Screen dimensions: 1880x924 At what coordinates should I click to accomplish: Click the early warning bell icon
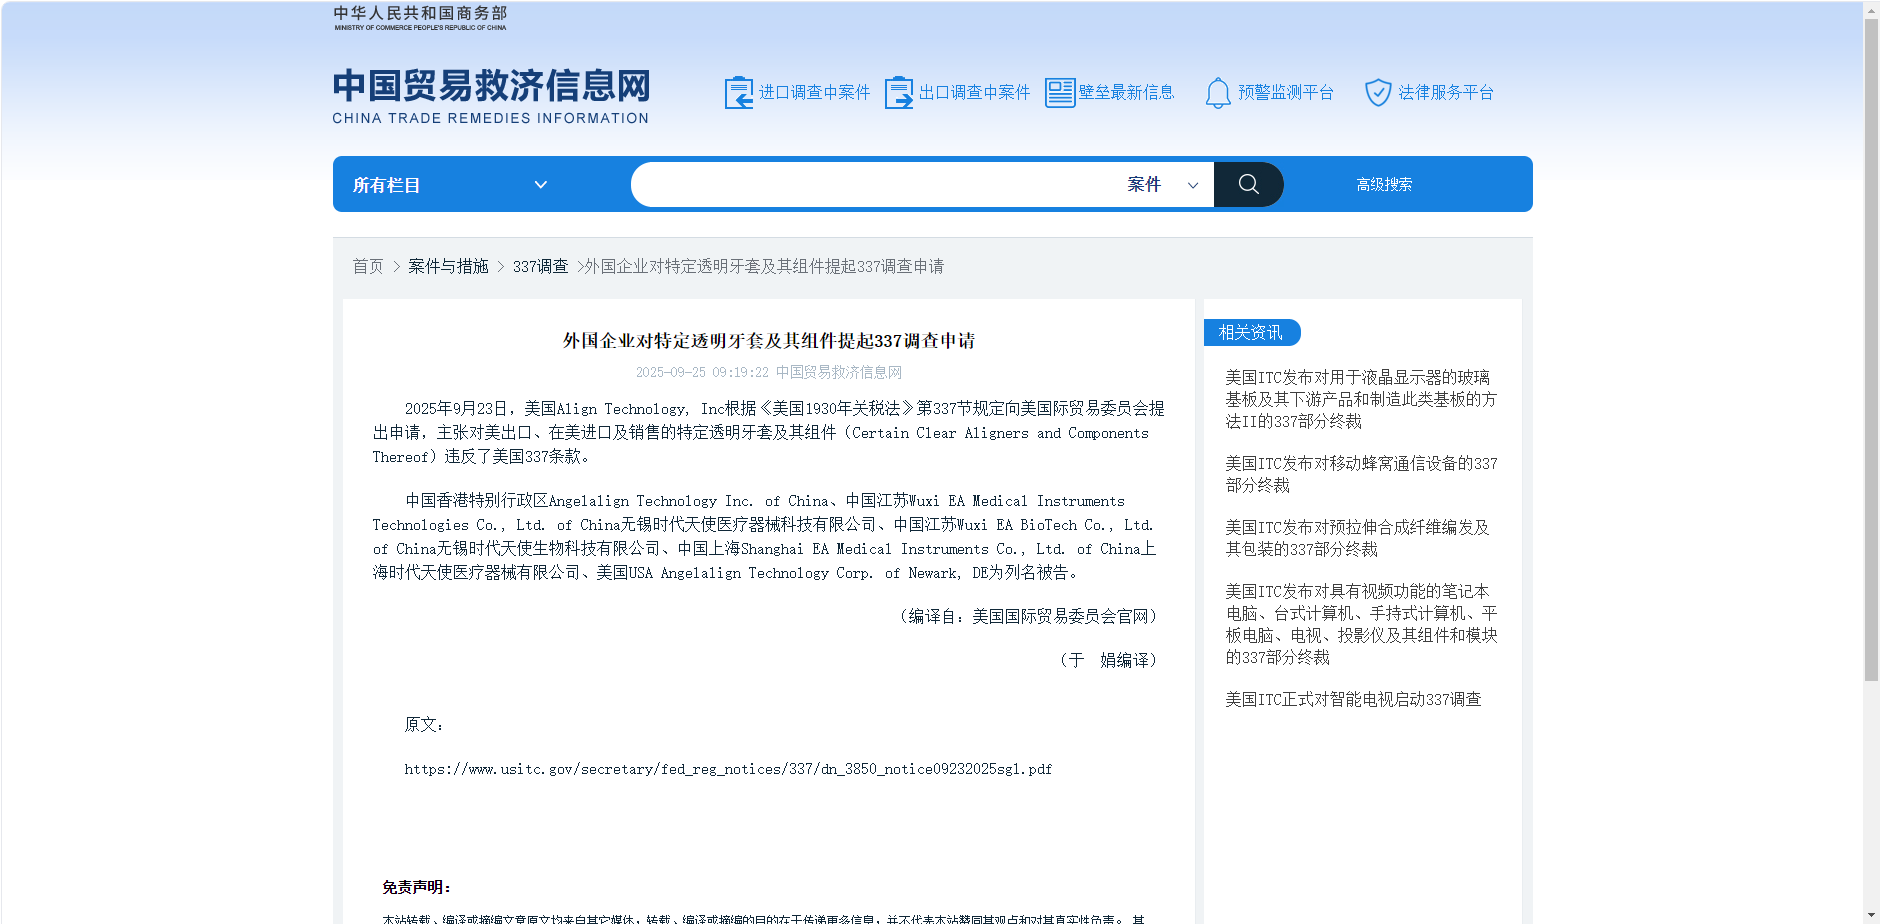(x=1217, y=93)
